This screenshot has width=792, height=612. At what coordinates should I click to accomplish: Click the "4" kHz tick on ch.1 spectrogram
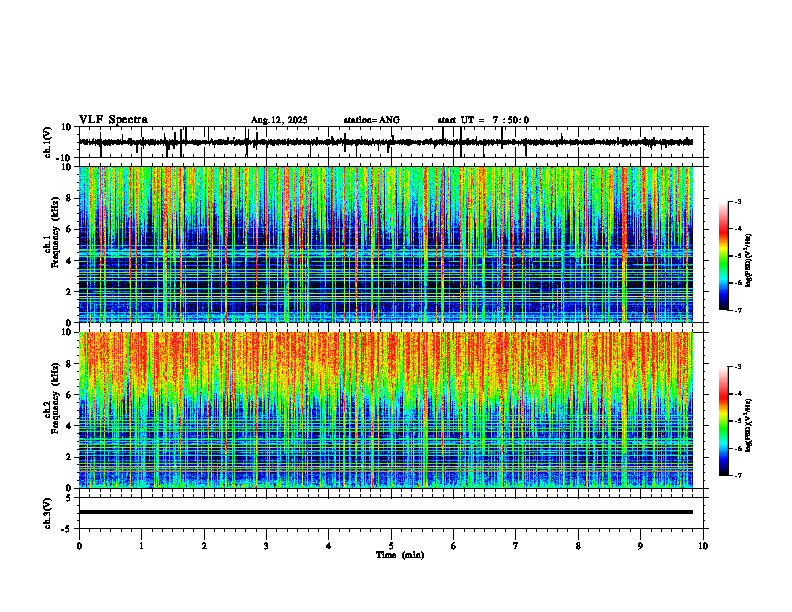point(70,261)
